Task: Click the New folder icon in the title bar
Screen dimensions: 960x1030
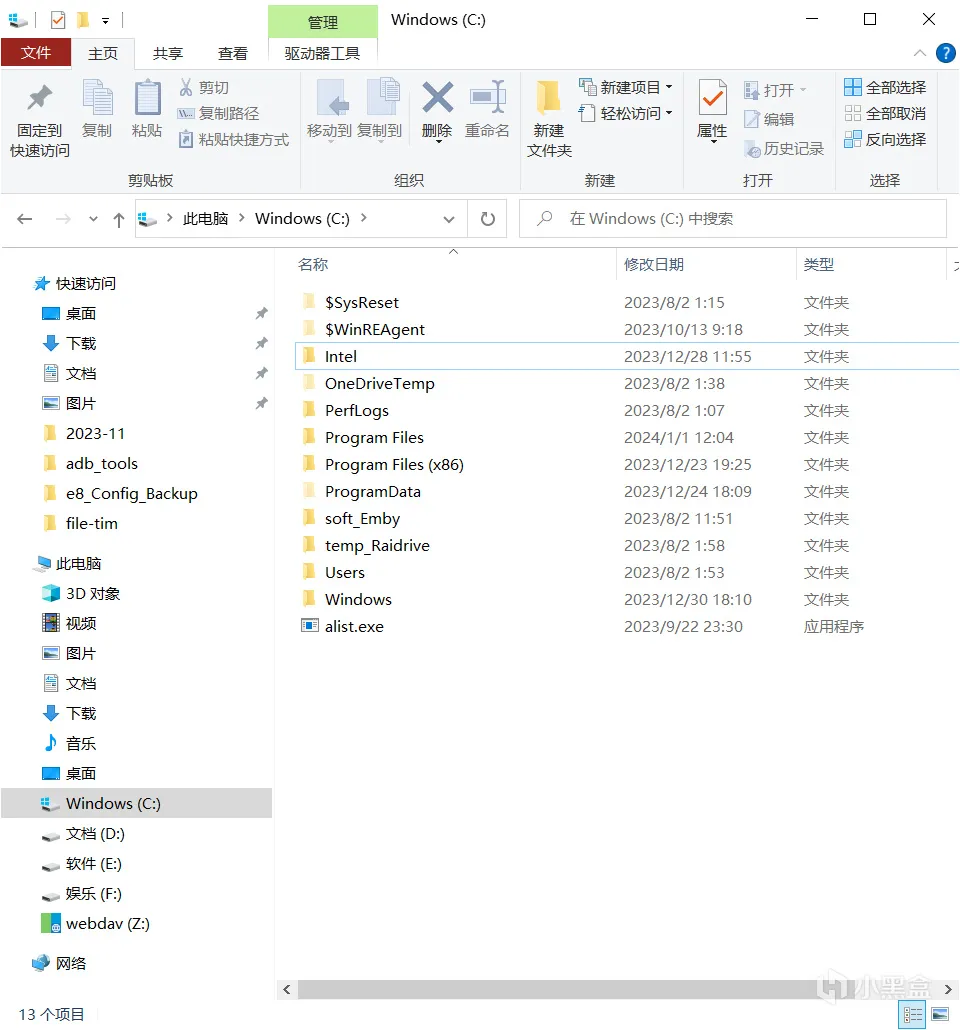Action: pos(83,20)
